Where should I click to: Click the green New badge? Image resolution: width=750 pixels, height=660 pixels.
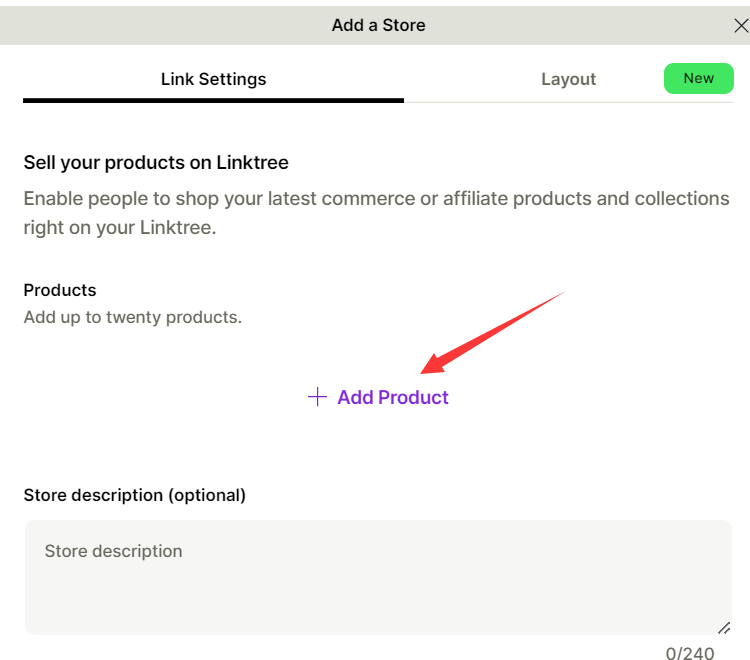pos(698,78)
